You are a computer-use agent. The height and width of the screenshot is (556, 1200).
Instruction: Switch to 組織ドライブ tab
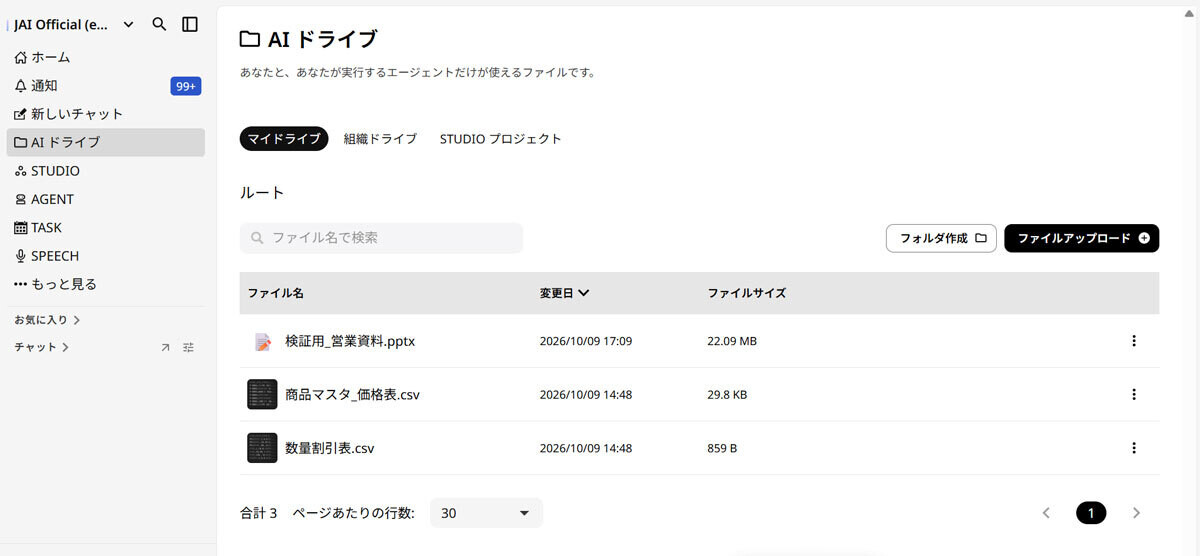click(380, 139)
